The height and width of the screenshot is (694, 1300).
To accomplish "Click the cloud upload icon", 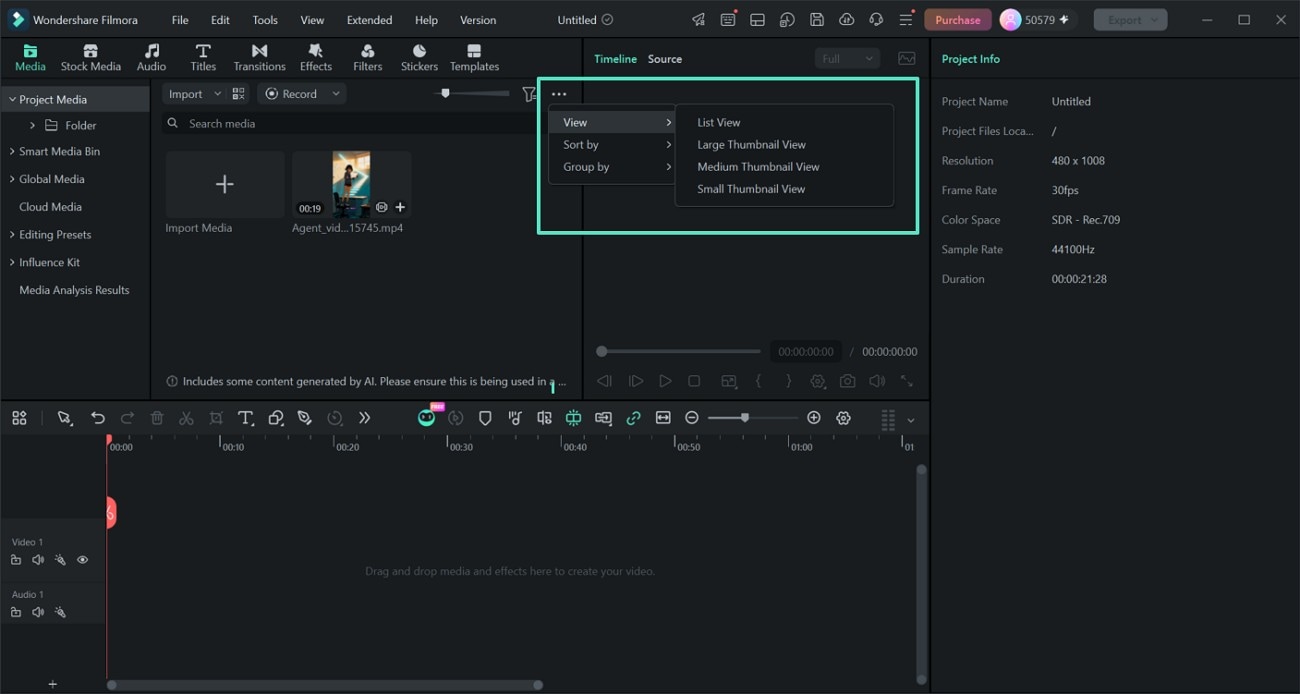I will [x=847, y=20].
